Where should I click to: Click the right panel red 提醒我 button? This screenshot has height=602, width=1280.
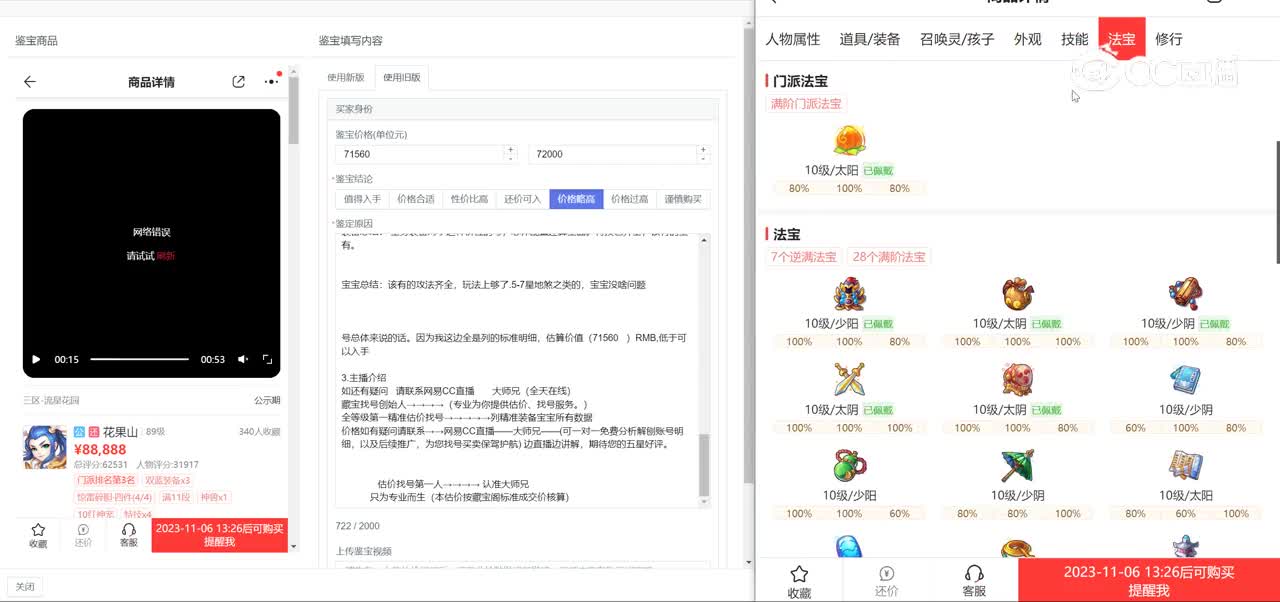pyautogui.click(x=1149, y=580)
